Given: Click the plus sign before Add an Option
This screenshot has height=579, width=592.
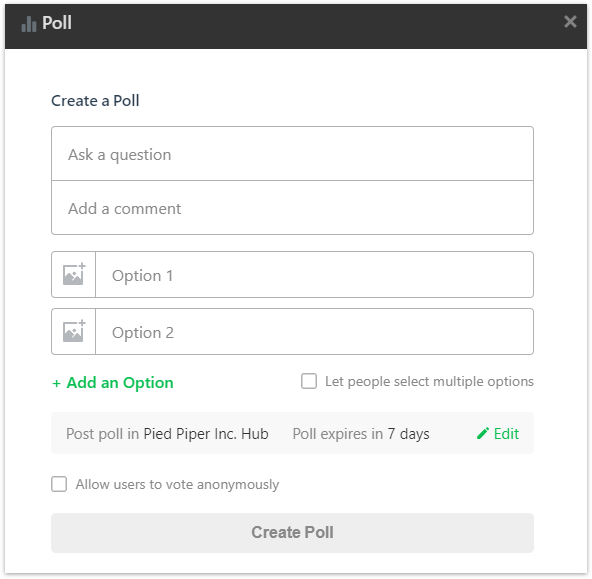Looking at the screenshot, I should (x=56, y=383).
